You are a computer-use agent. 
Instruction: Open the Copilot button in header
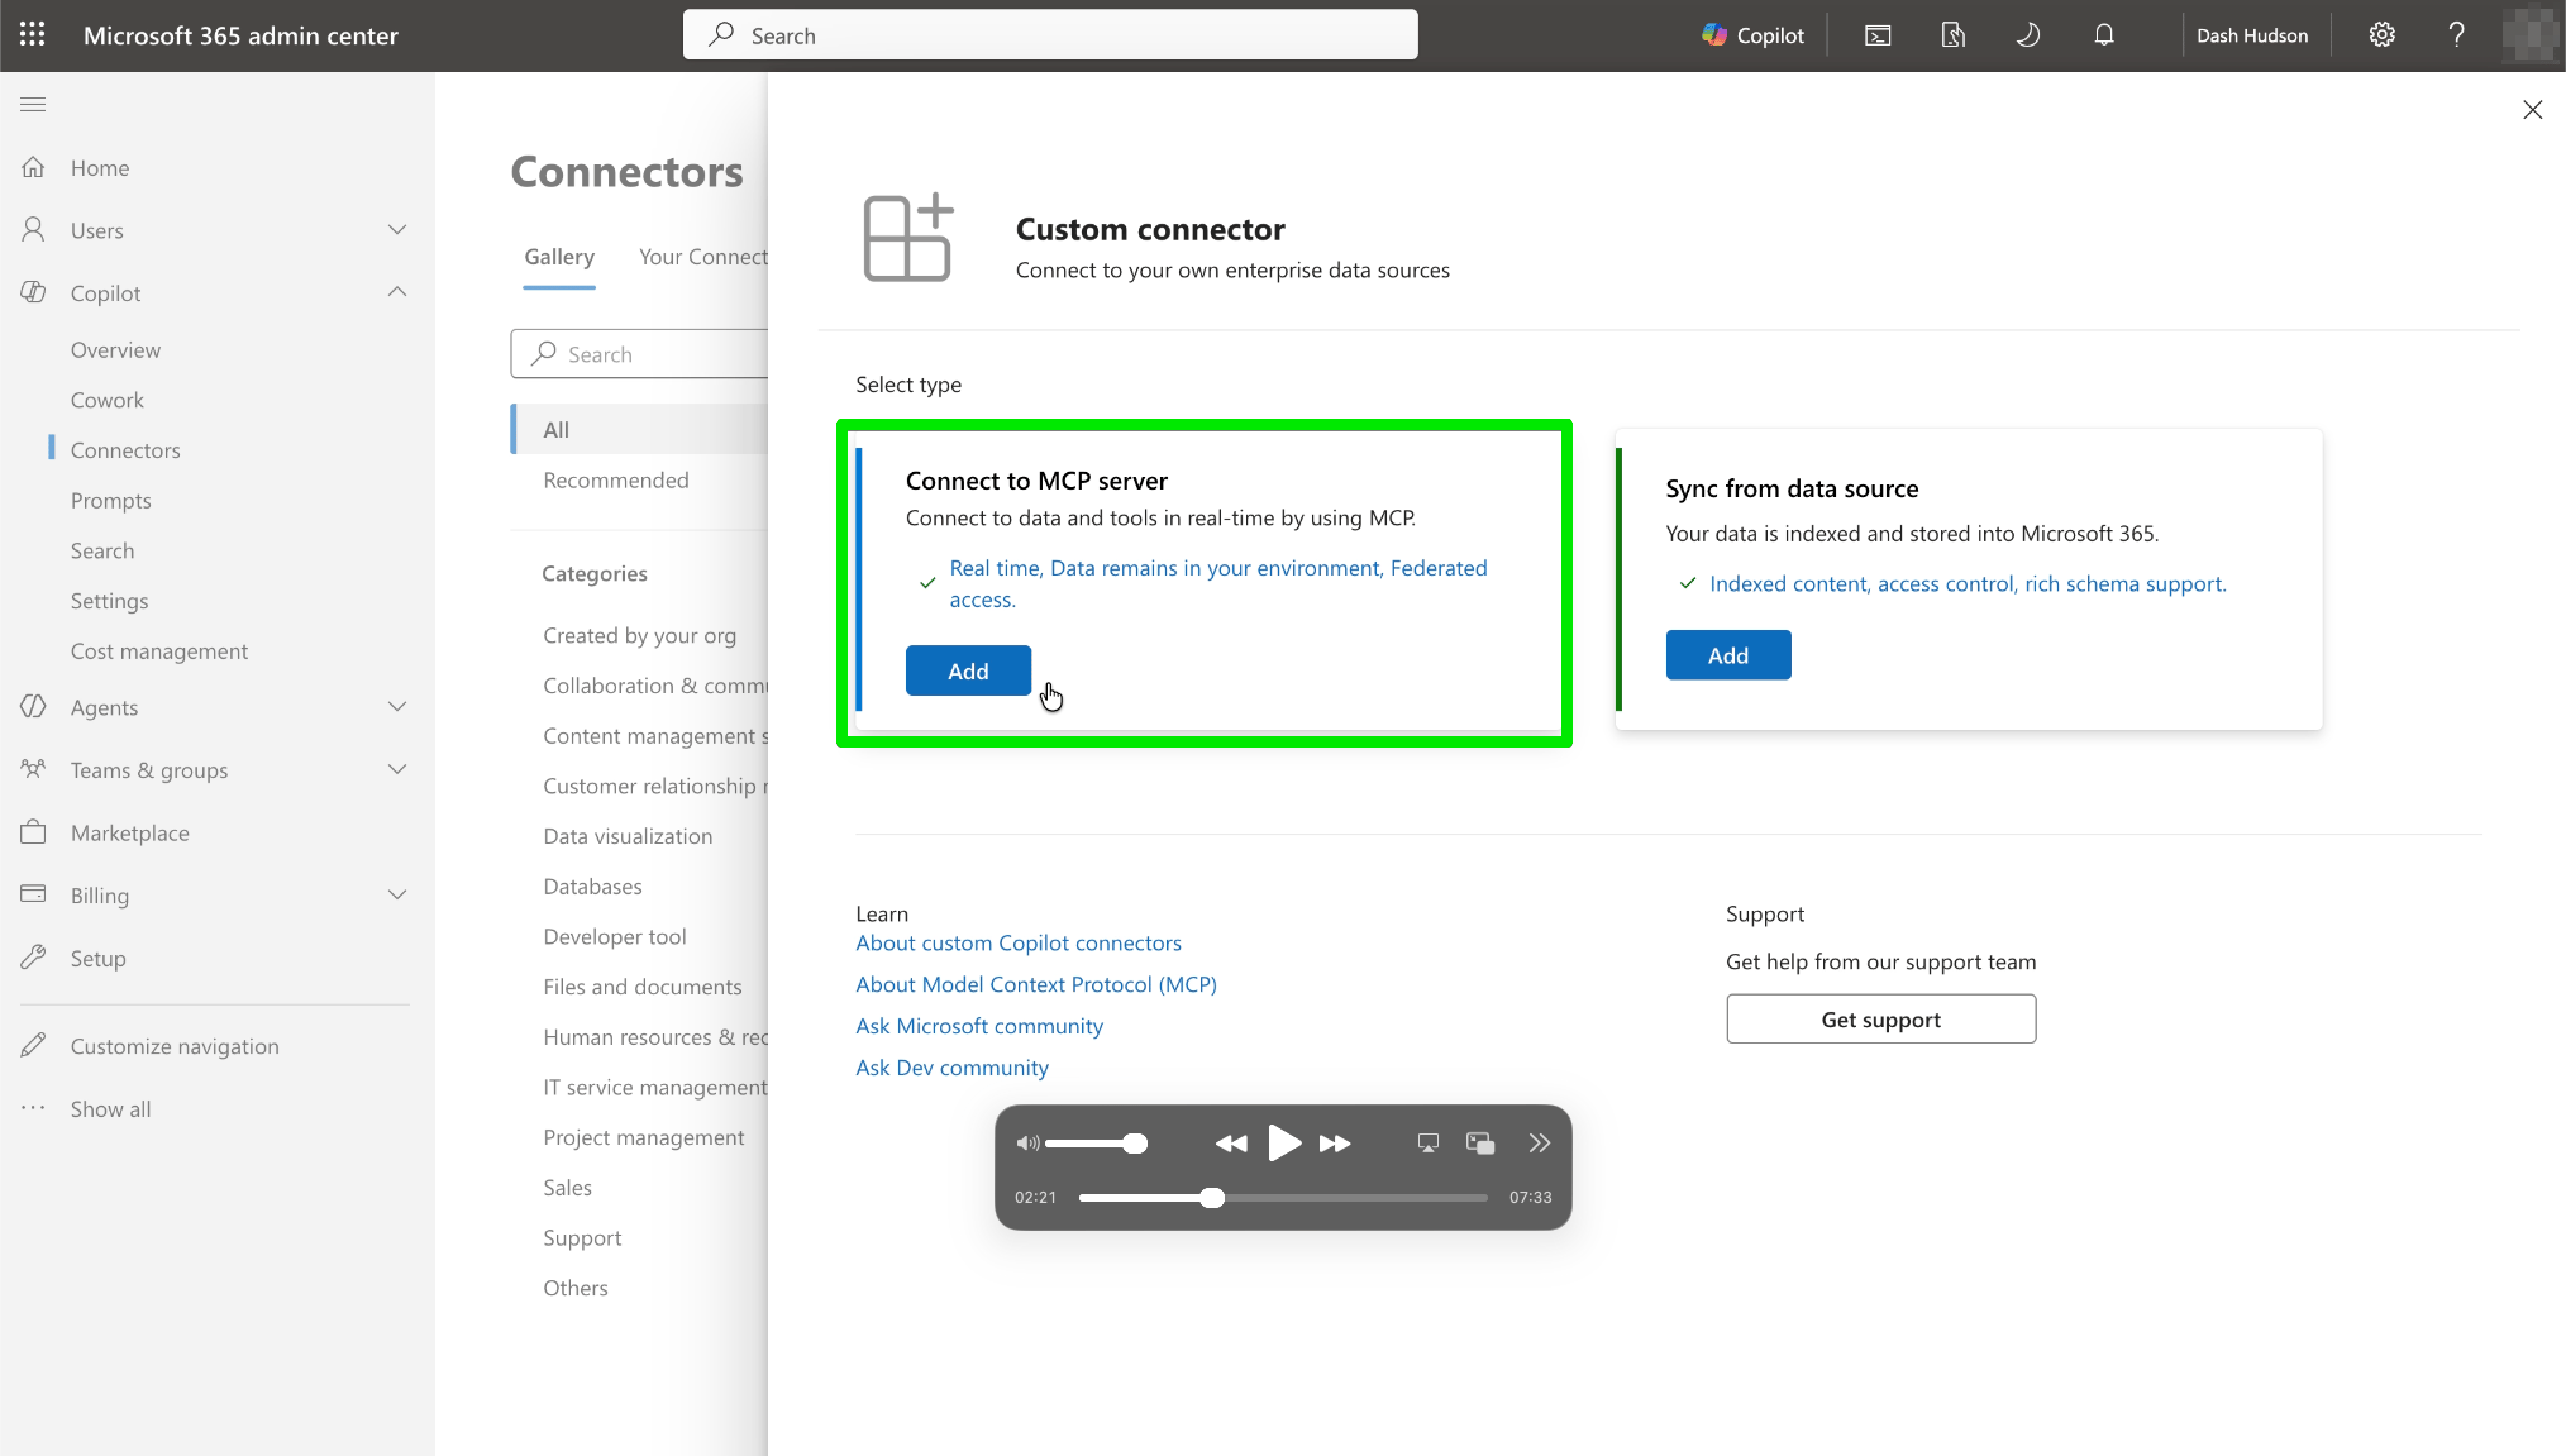click(1753, 35)
